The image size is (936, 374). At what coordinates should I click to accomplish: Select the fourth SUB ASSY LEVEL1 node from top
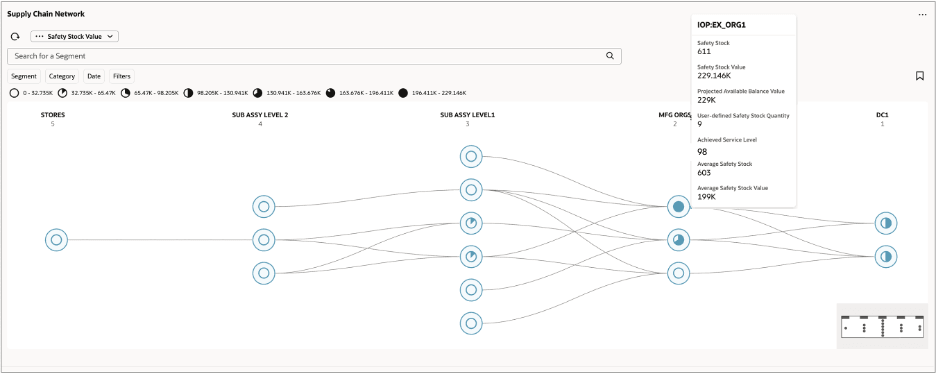point(471,256)
